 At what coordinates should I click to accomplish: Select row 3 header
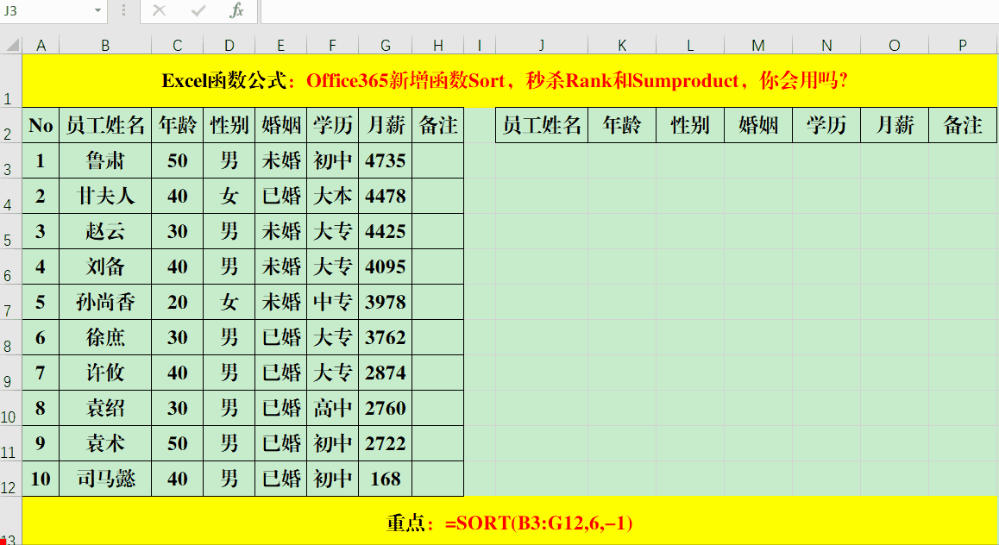click(10, 160)
